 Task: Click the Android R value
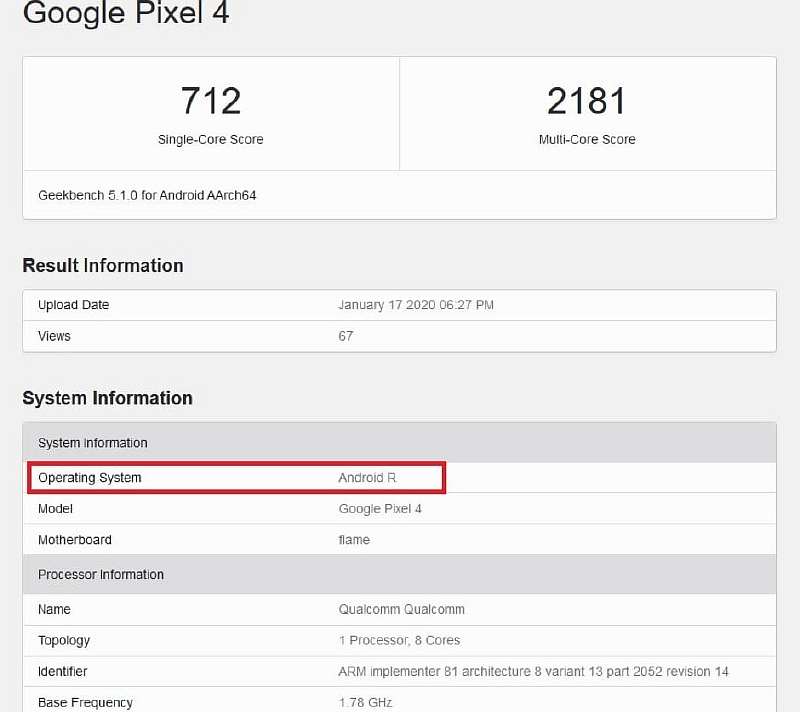(367, 478)
